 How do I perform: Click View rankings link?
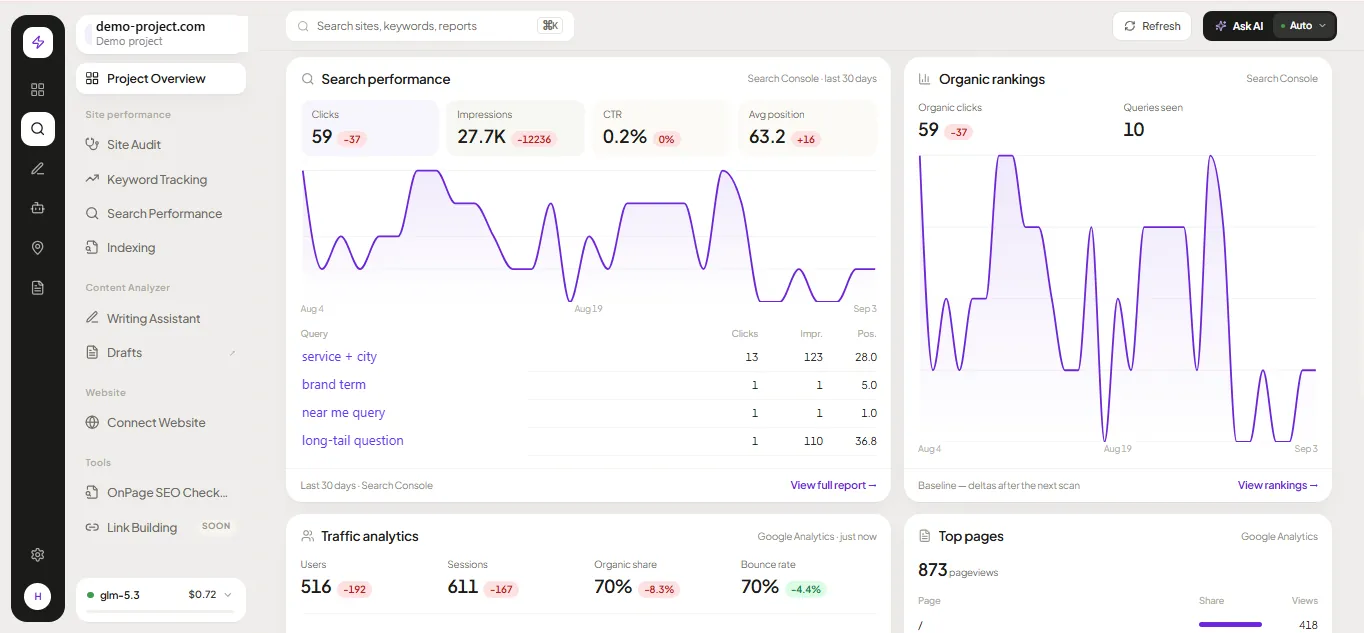pos(1278,485)
